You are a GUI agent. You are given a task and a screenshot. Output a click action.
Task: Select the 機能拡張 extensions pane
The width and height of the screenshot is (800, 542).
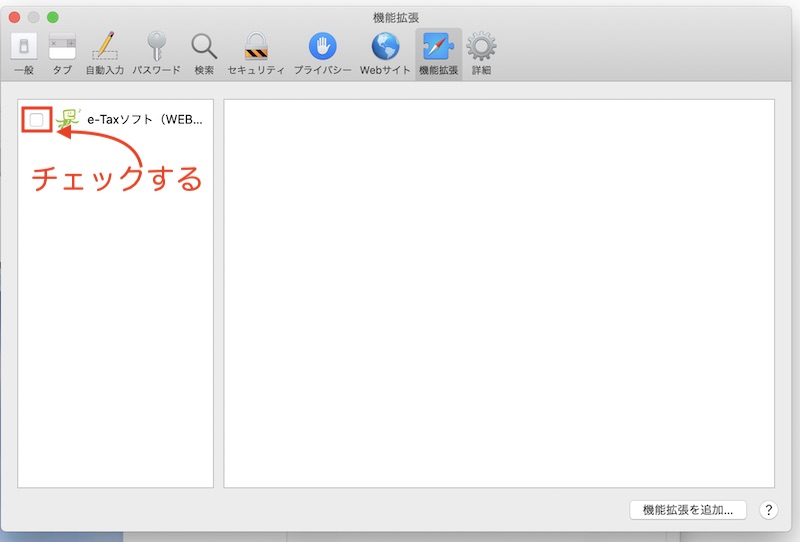438,54
